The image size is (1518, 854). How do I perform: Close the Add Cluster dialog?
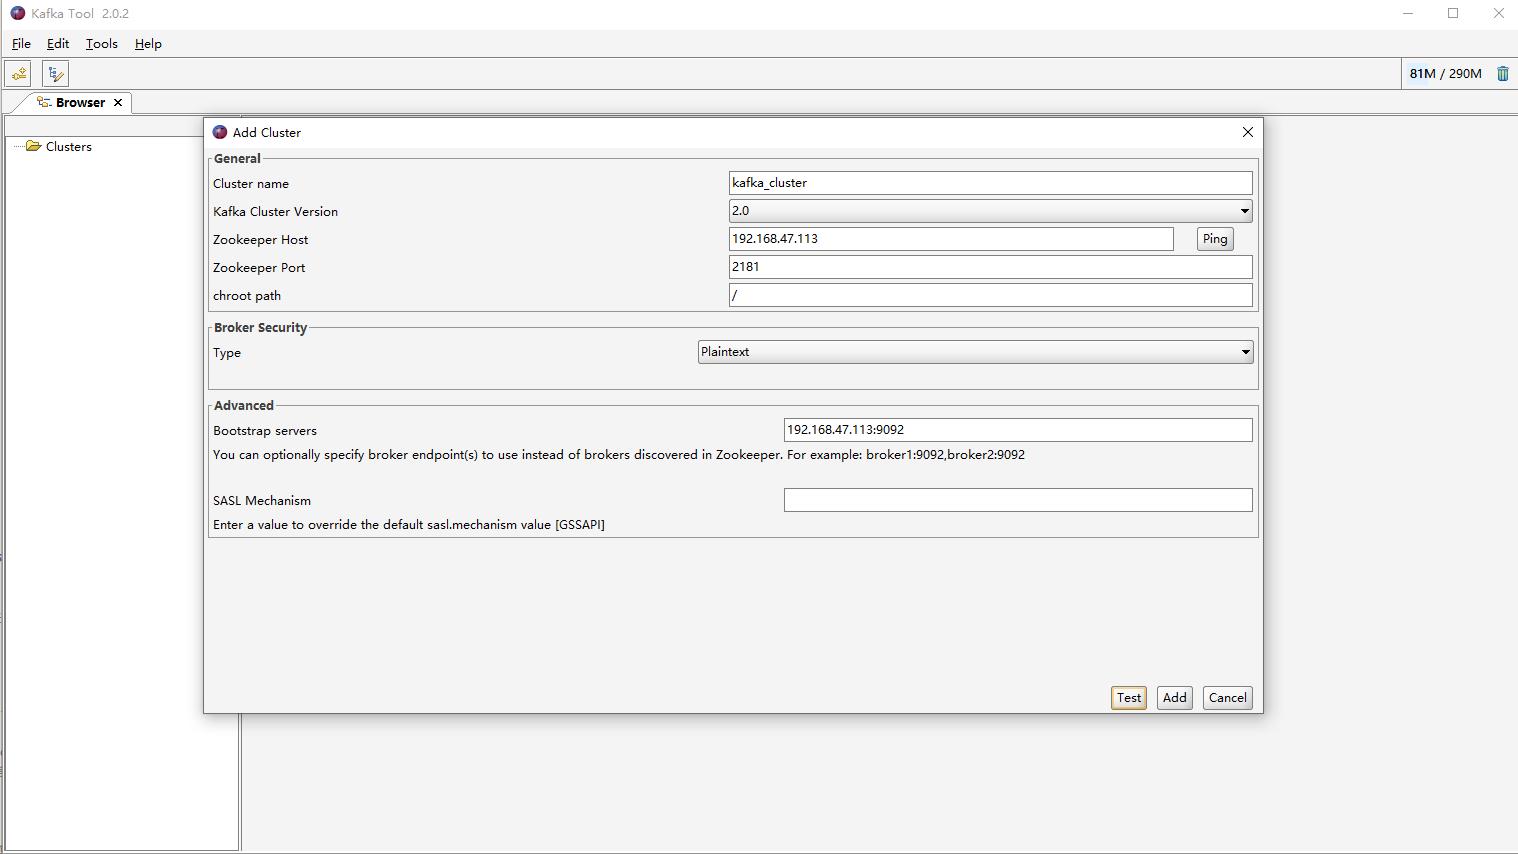pos(1247,132)
